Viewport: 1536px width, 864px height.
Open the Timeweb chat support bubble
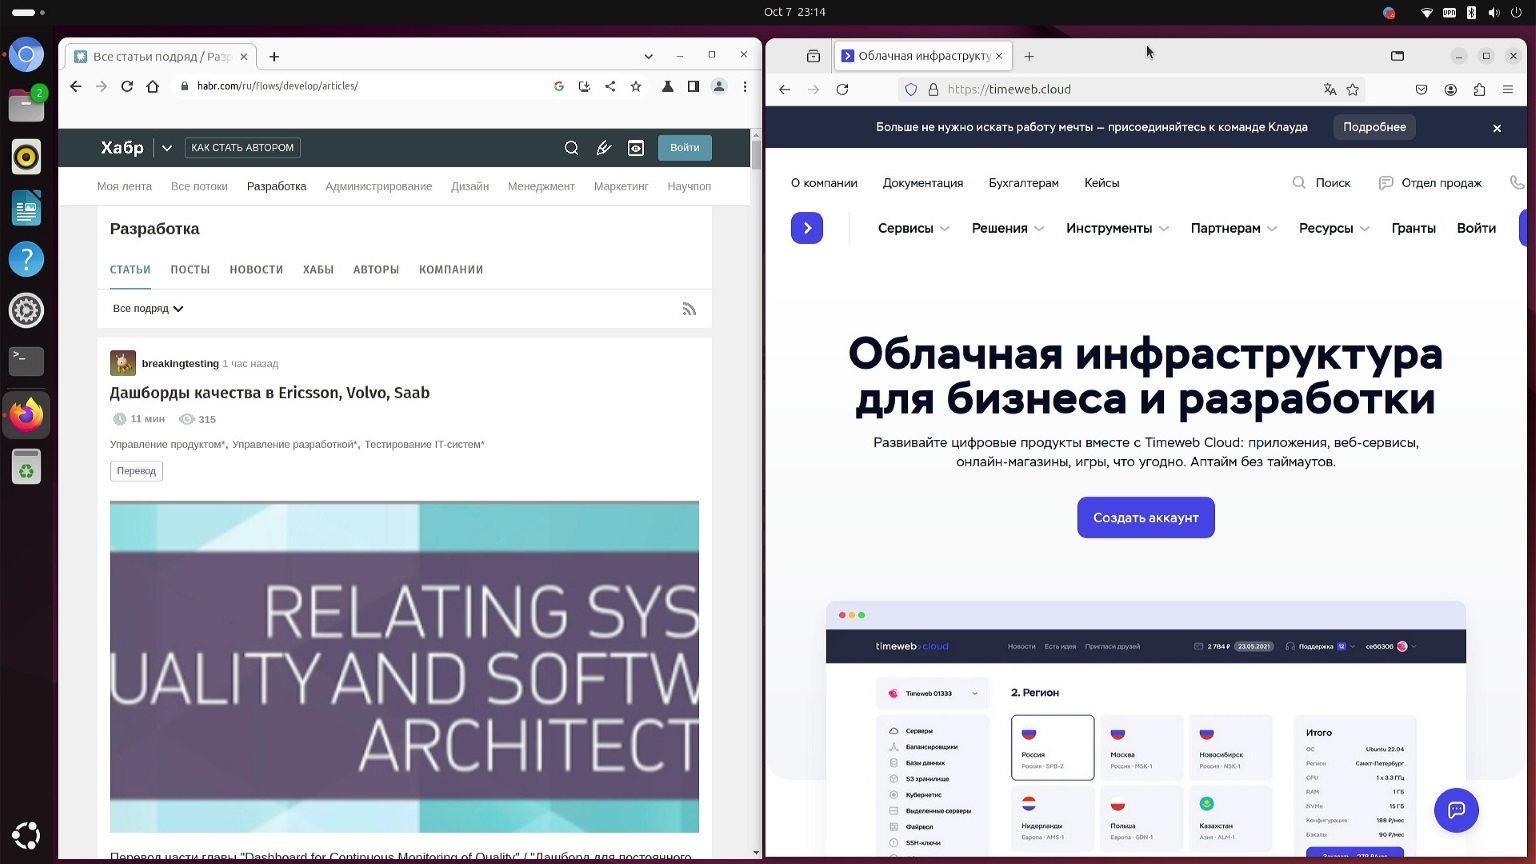1456,810
